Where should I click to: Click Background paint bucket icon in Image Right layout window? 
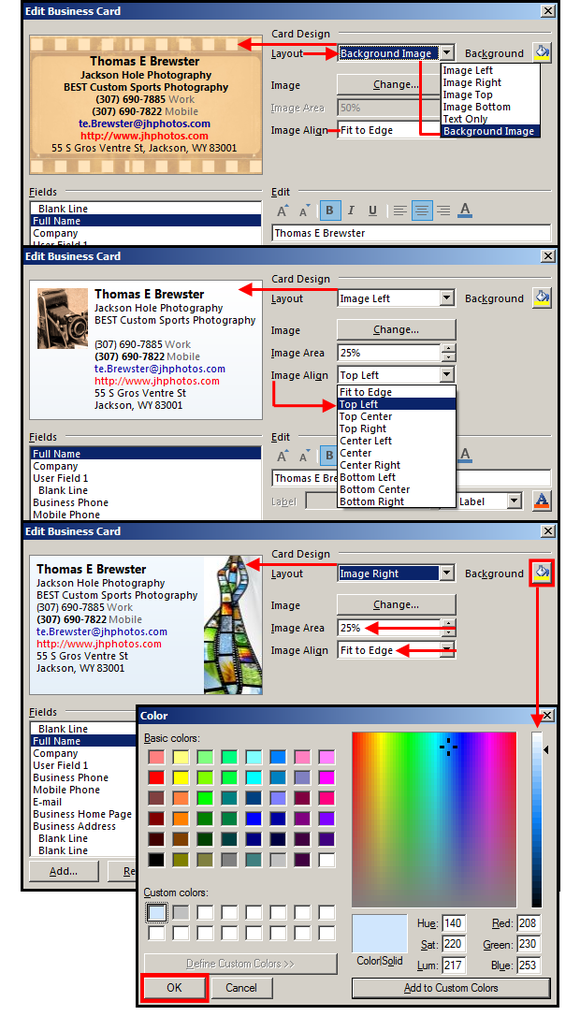click(x=542, y=573)
